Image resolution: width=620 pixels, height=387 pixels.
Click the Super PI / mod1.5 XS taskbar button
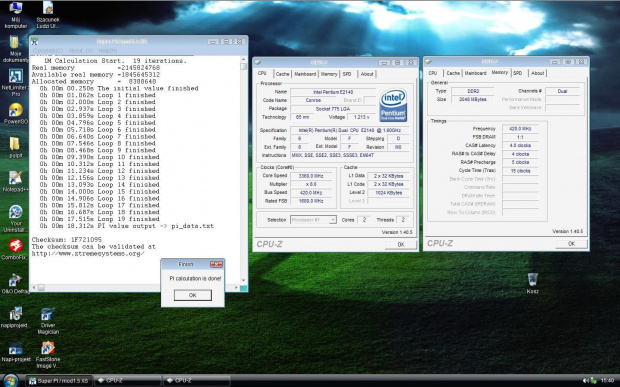[59, 381]
